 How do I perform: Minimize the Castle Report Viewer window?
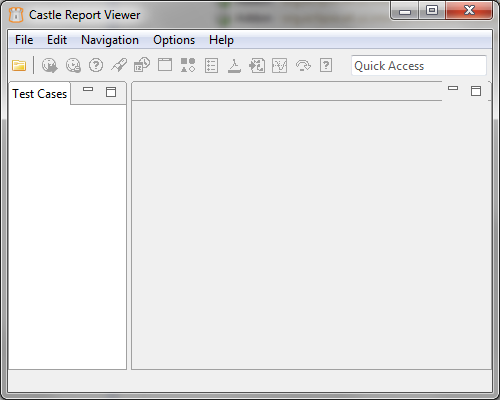[405, 11]
